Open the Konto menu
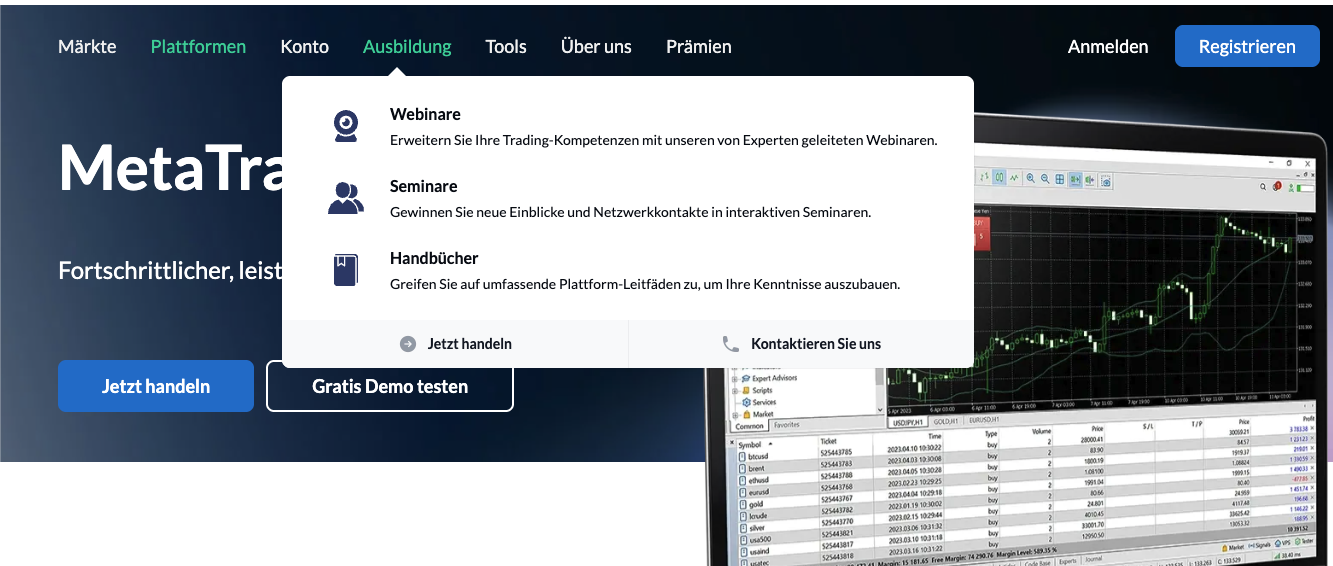The image size is (1333, 566). [305, 46]
